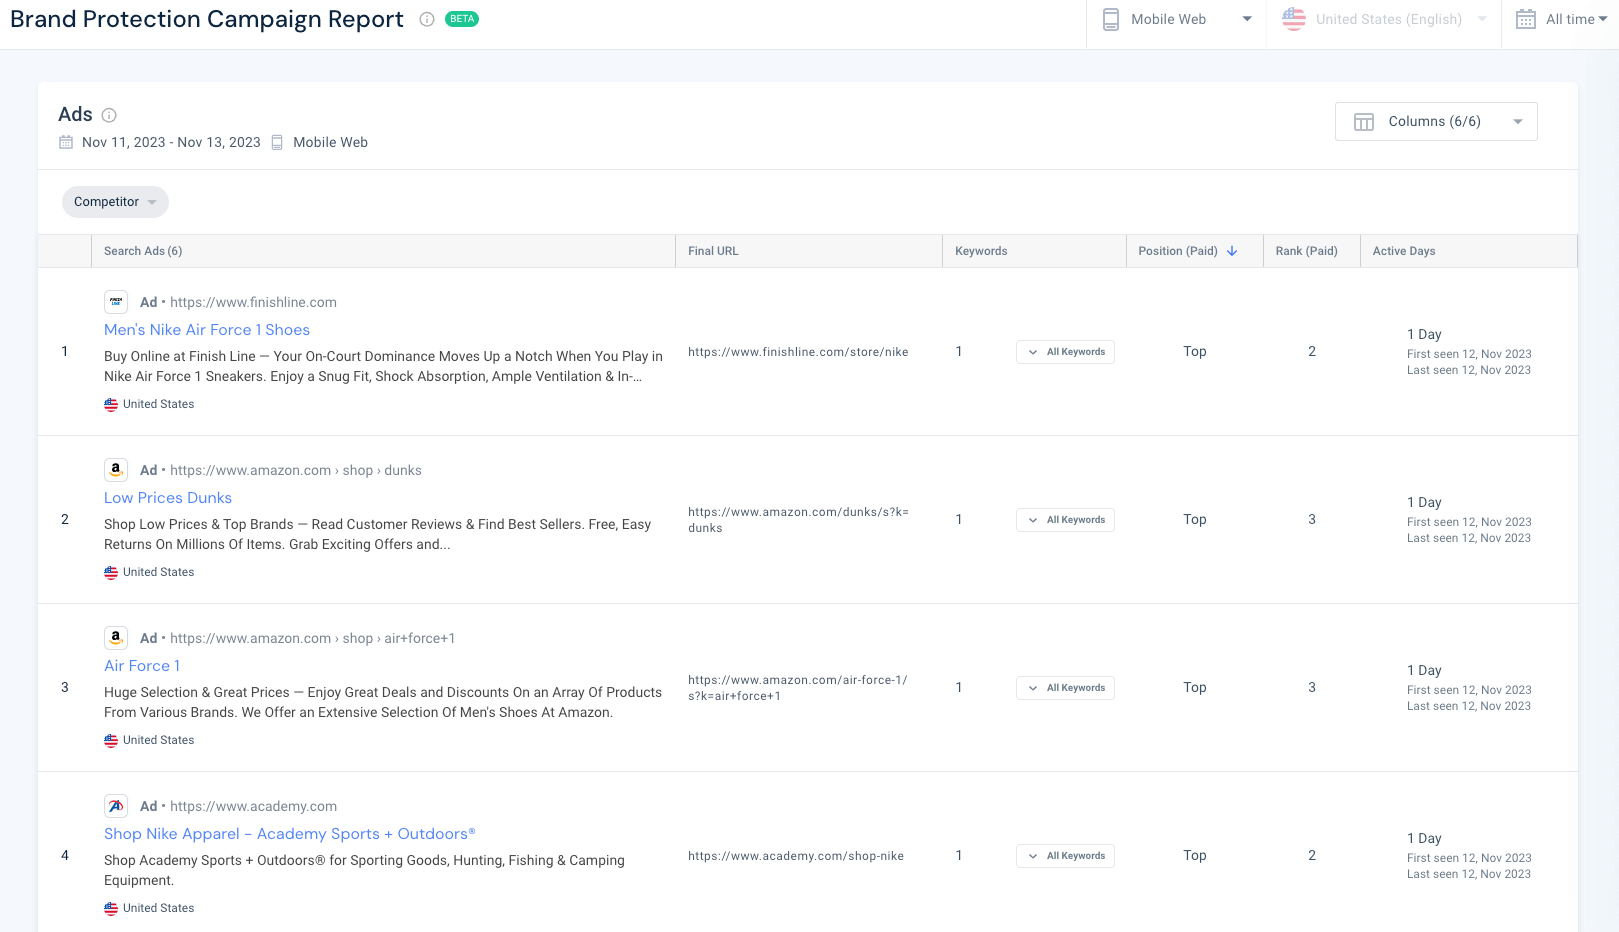Screen dimensions: 1619x932
Task: Click rank value 3 in Air Force 1 row
Action: (1312, 687)
